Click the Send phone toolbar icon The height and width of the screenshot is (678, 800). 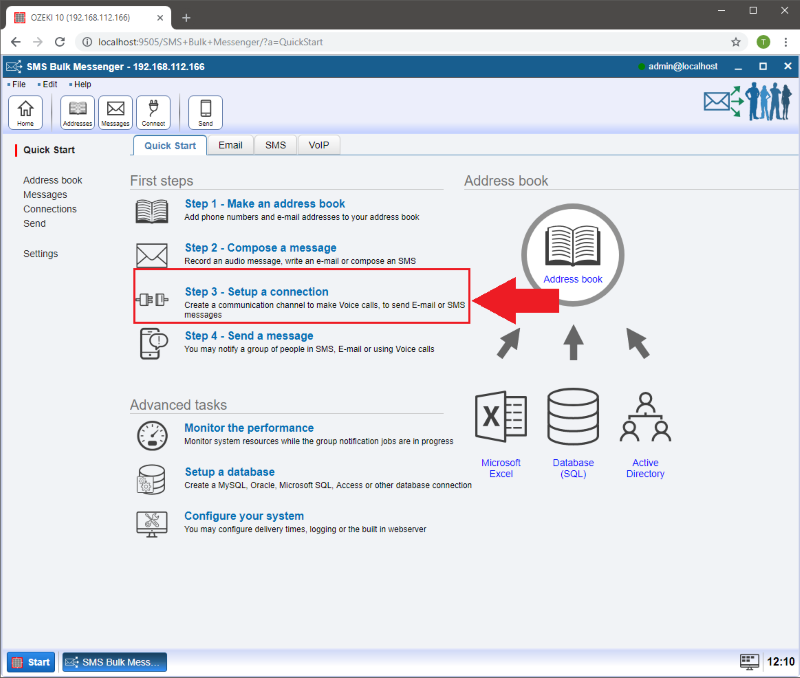click(x=205, y=111)
